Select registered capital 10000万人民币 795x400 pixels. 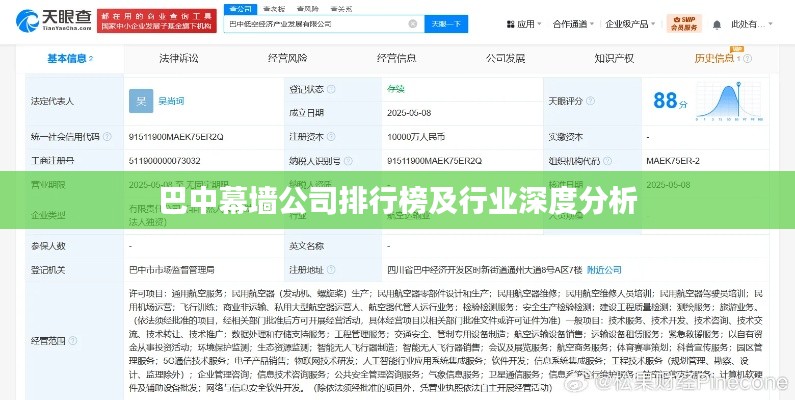(416, 136)
